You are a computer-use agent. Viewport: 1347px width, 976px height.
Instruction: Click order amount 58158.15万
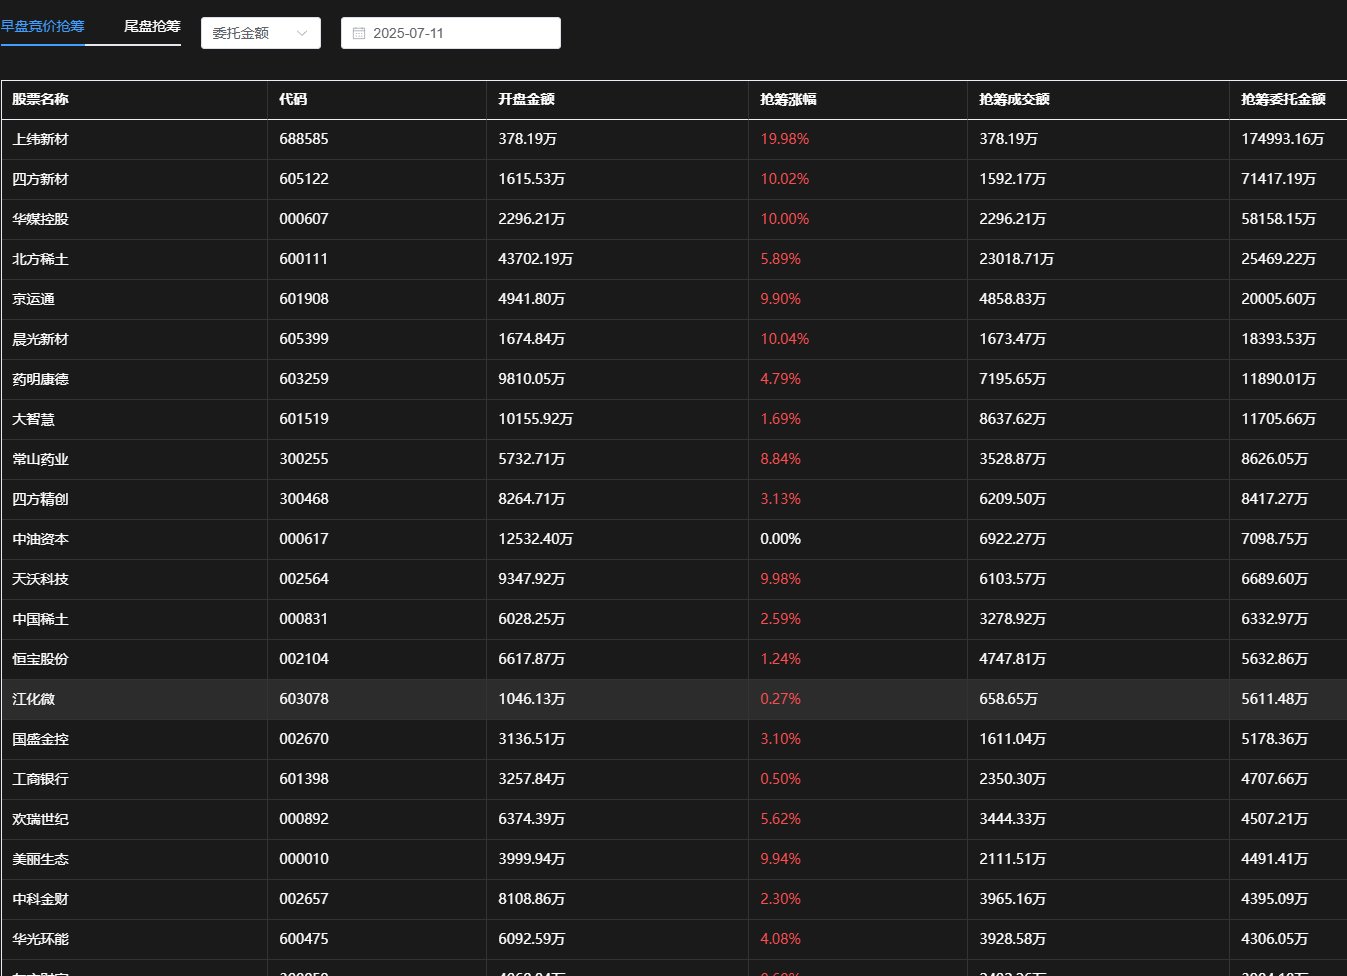point(1279,219)
